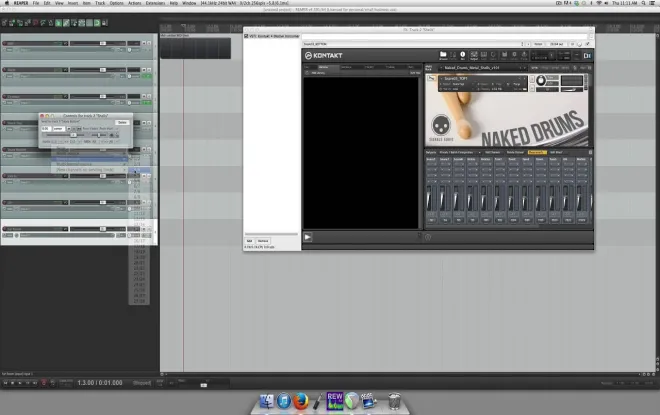
Task: Click the Save Project toolbar icon
Action: [x=20, y=23]
